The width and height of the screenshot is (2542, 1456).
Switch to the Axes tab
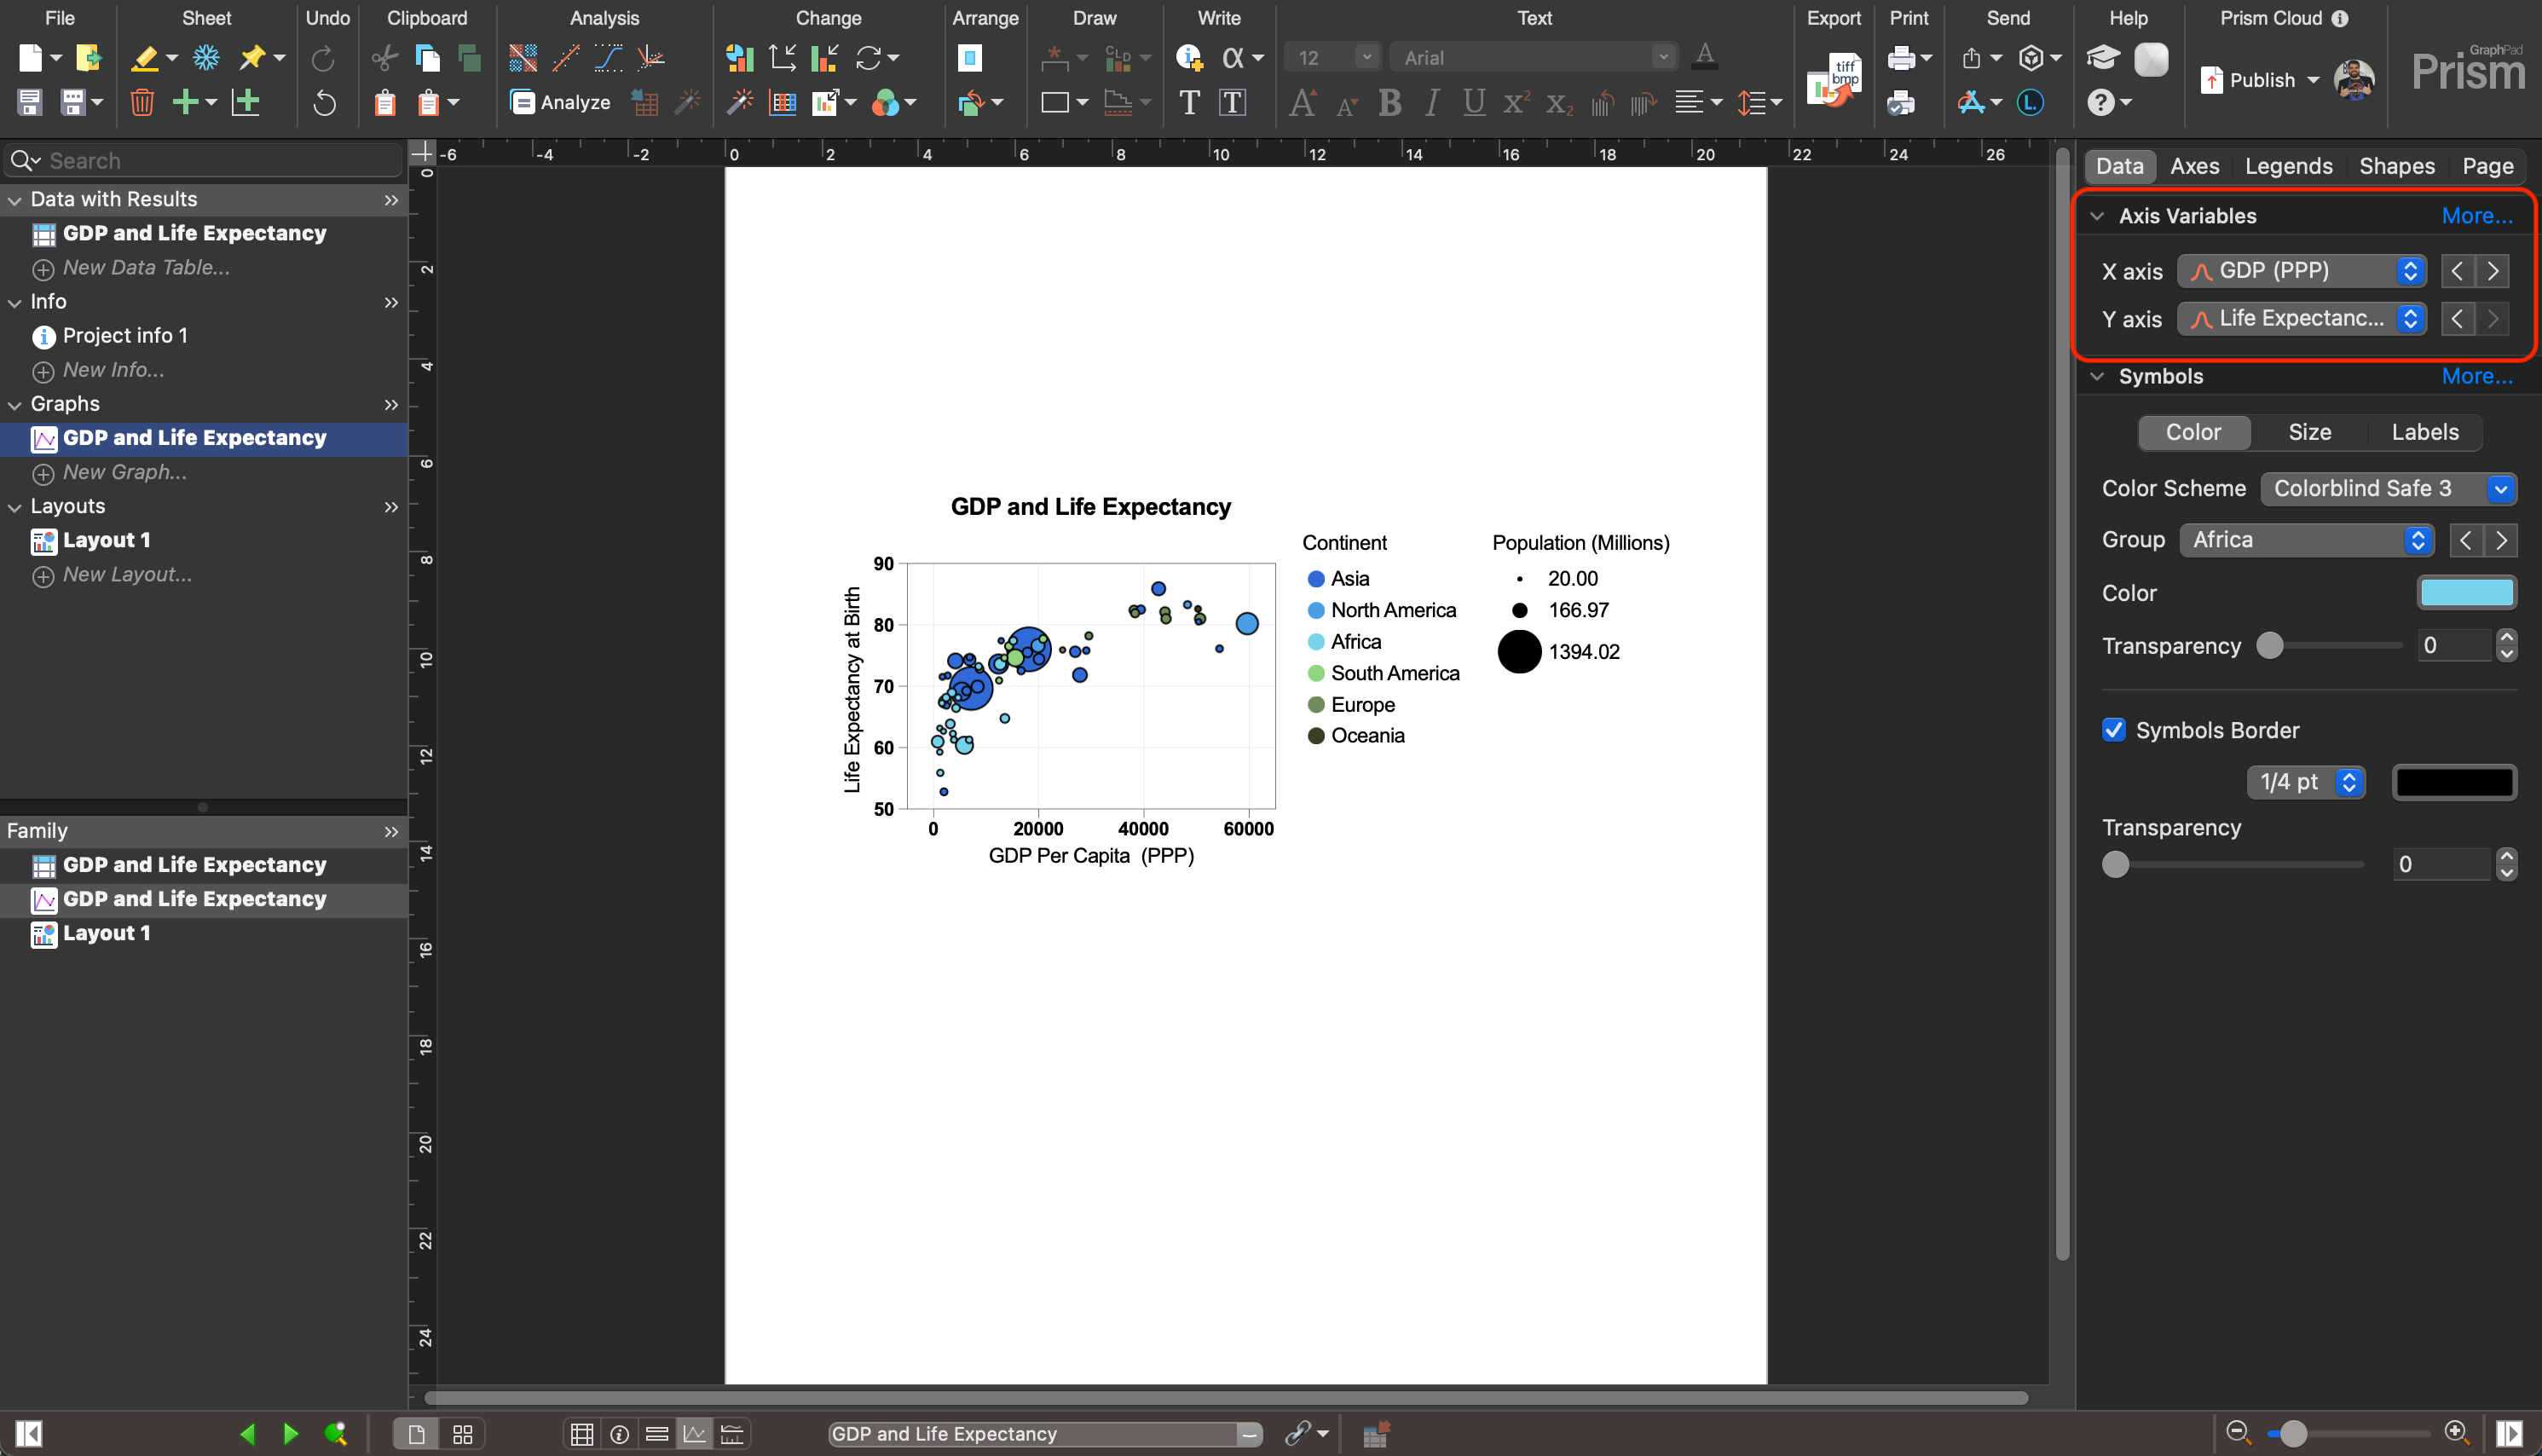(x=2194, y=166)
